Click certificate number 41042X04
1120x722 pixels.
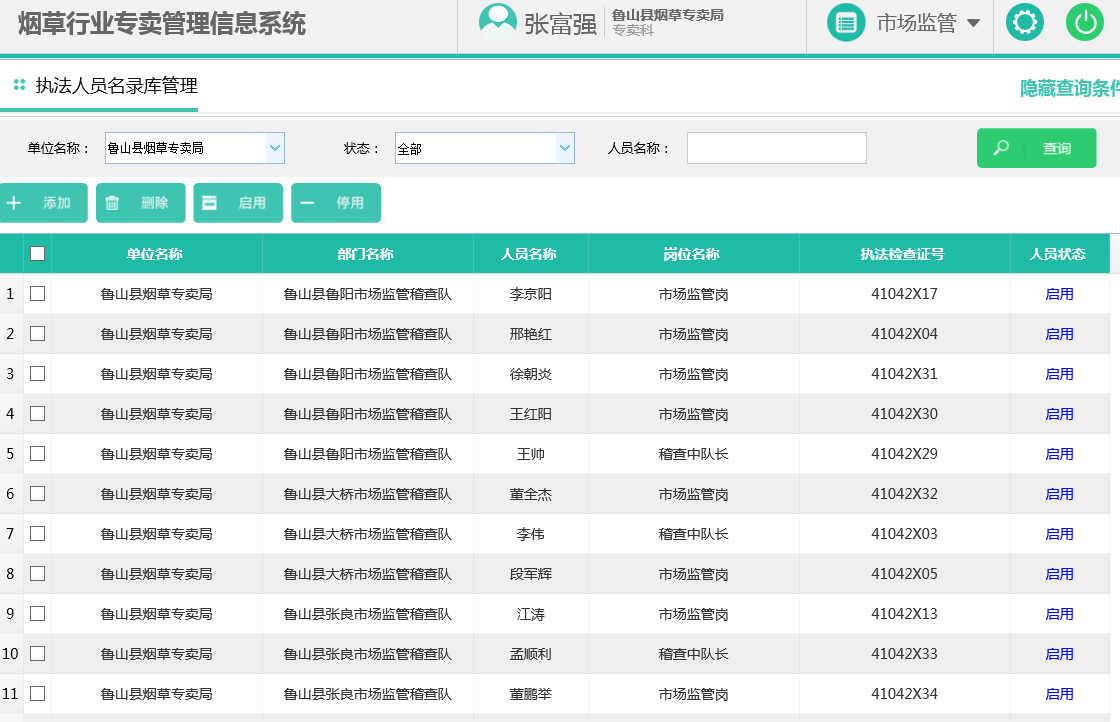[x=904, y=334]
